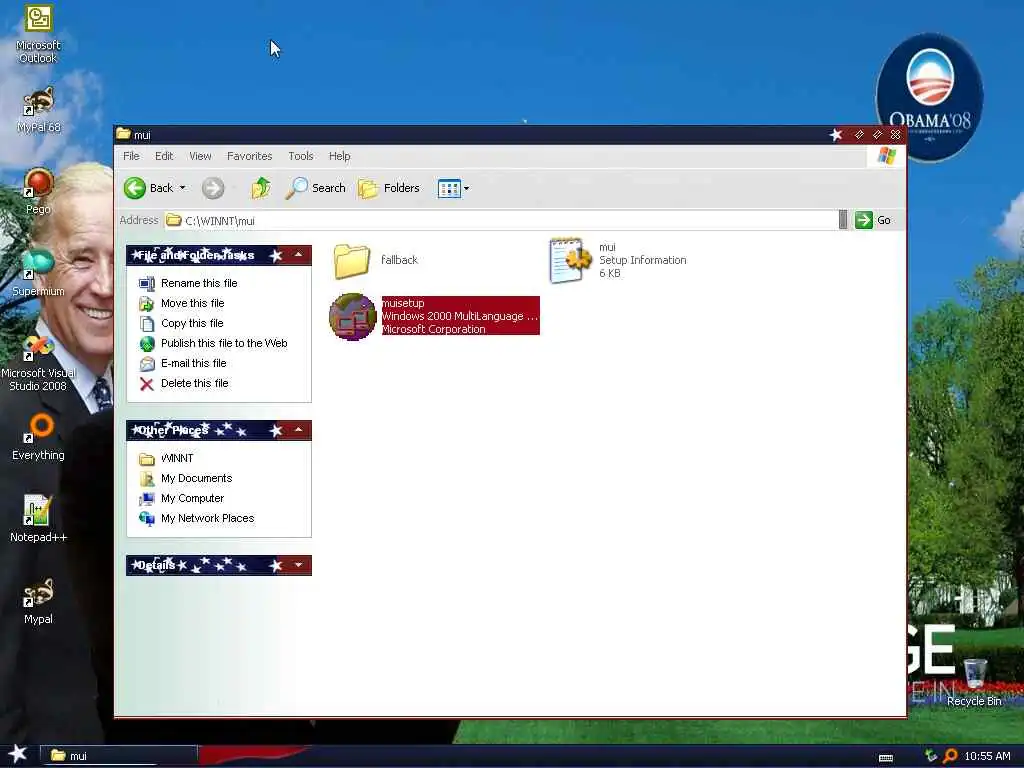This screenshot has height=768, width=1024.
Task: Click the Forward arrow button
Action: (x=213, y=188)
